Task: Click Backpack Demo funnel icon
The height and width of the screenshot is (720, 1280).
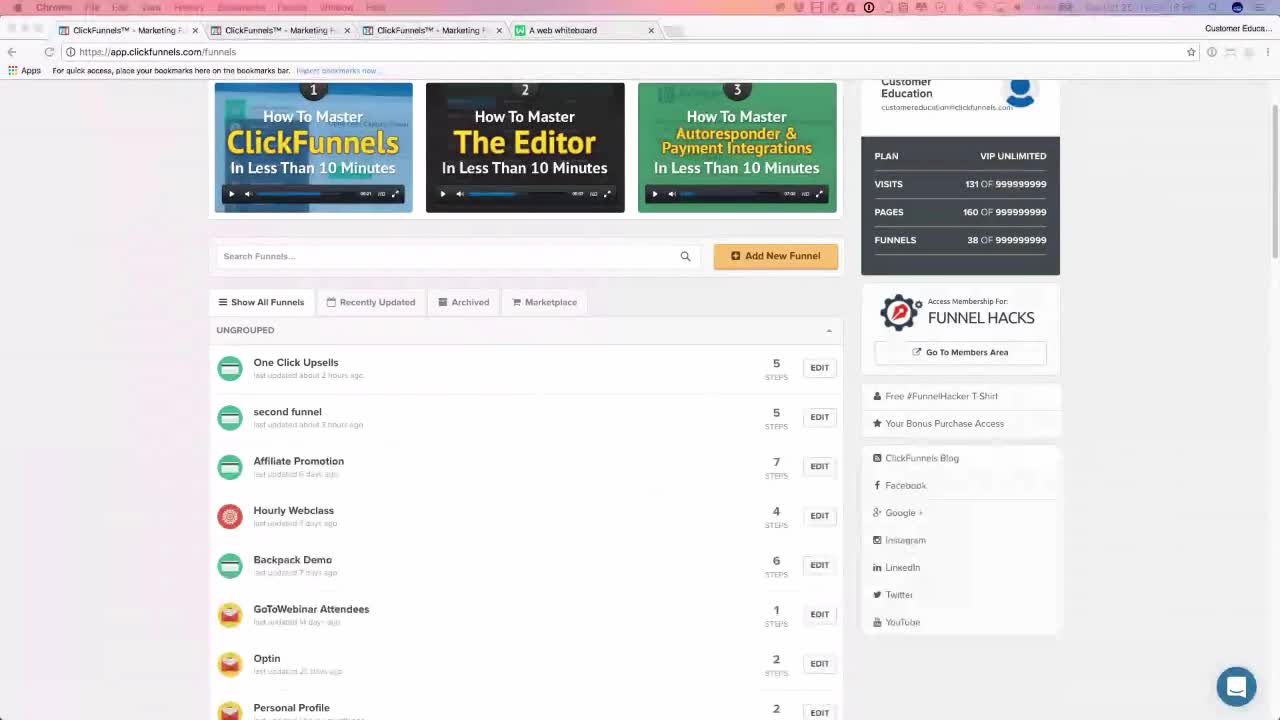Action: pos(230,565)
